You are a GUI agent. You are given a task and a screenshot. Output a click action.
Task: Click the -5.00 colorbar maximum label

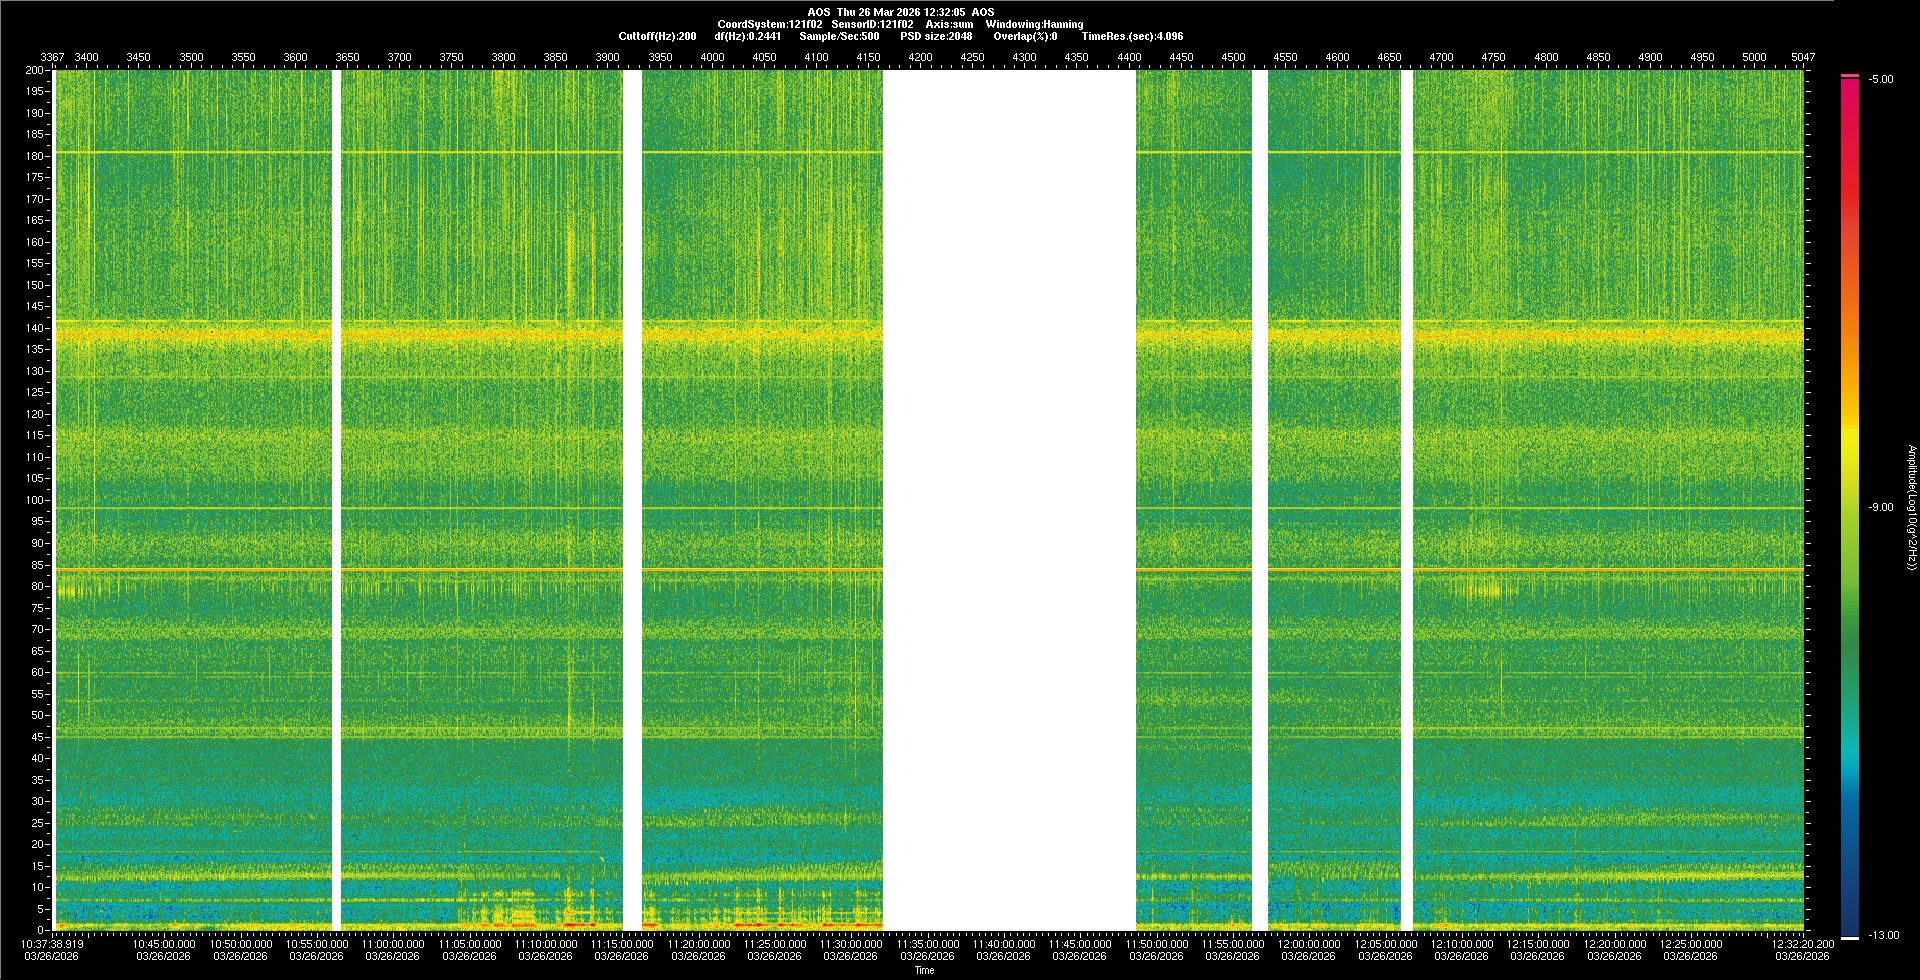[x=1880, y=80]
